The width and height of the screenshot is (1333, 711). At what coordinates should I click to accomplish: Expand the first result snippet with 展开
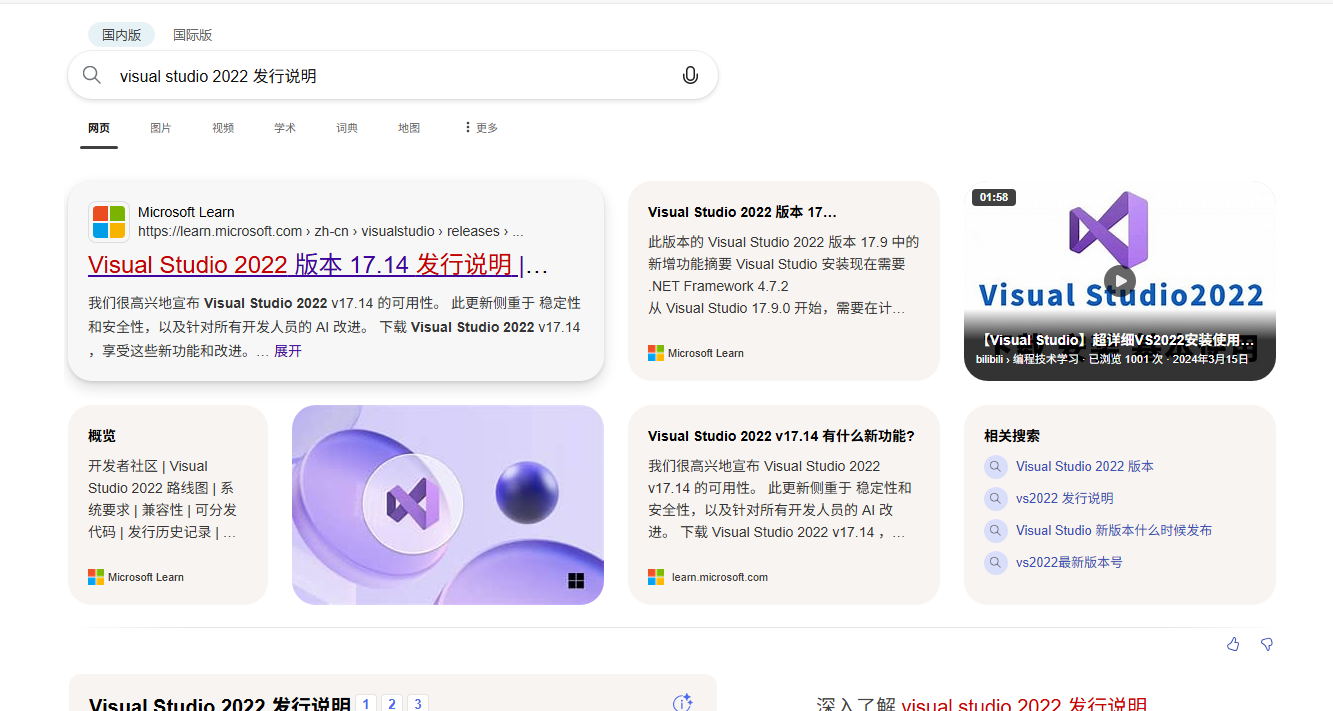point(288,351)
